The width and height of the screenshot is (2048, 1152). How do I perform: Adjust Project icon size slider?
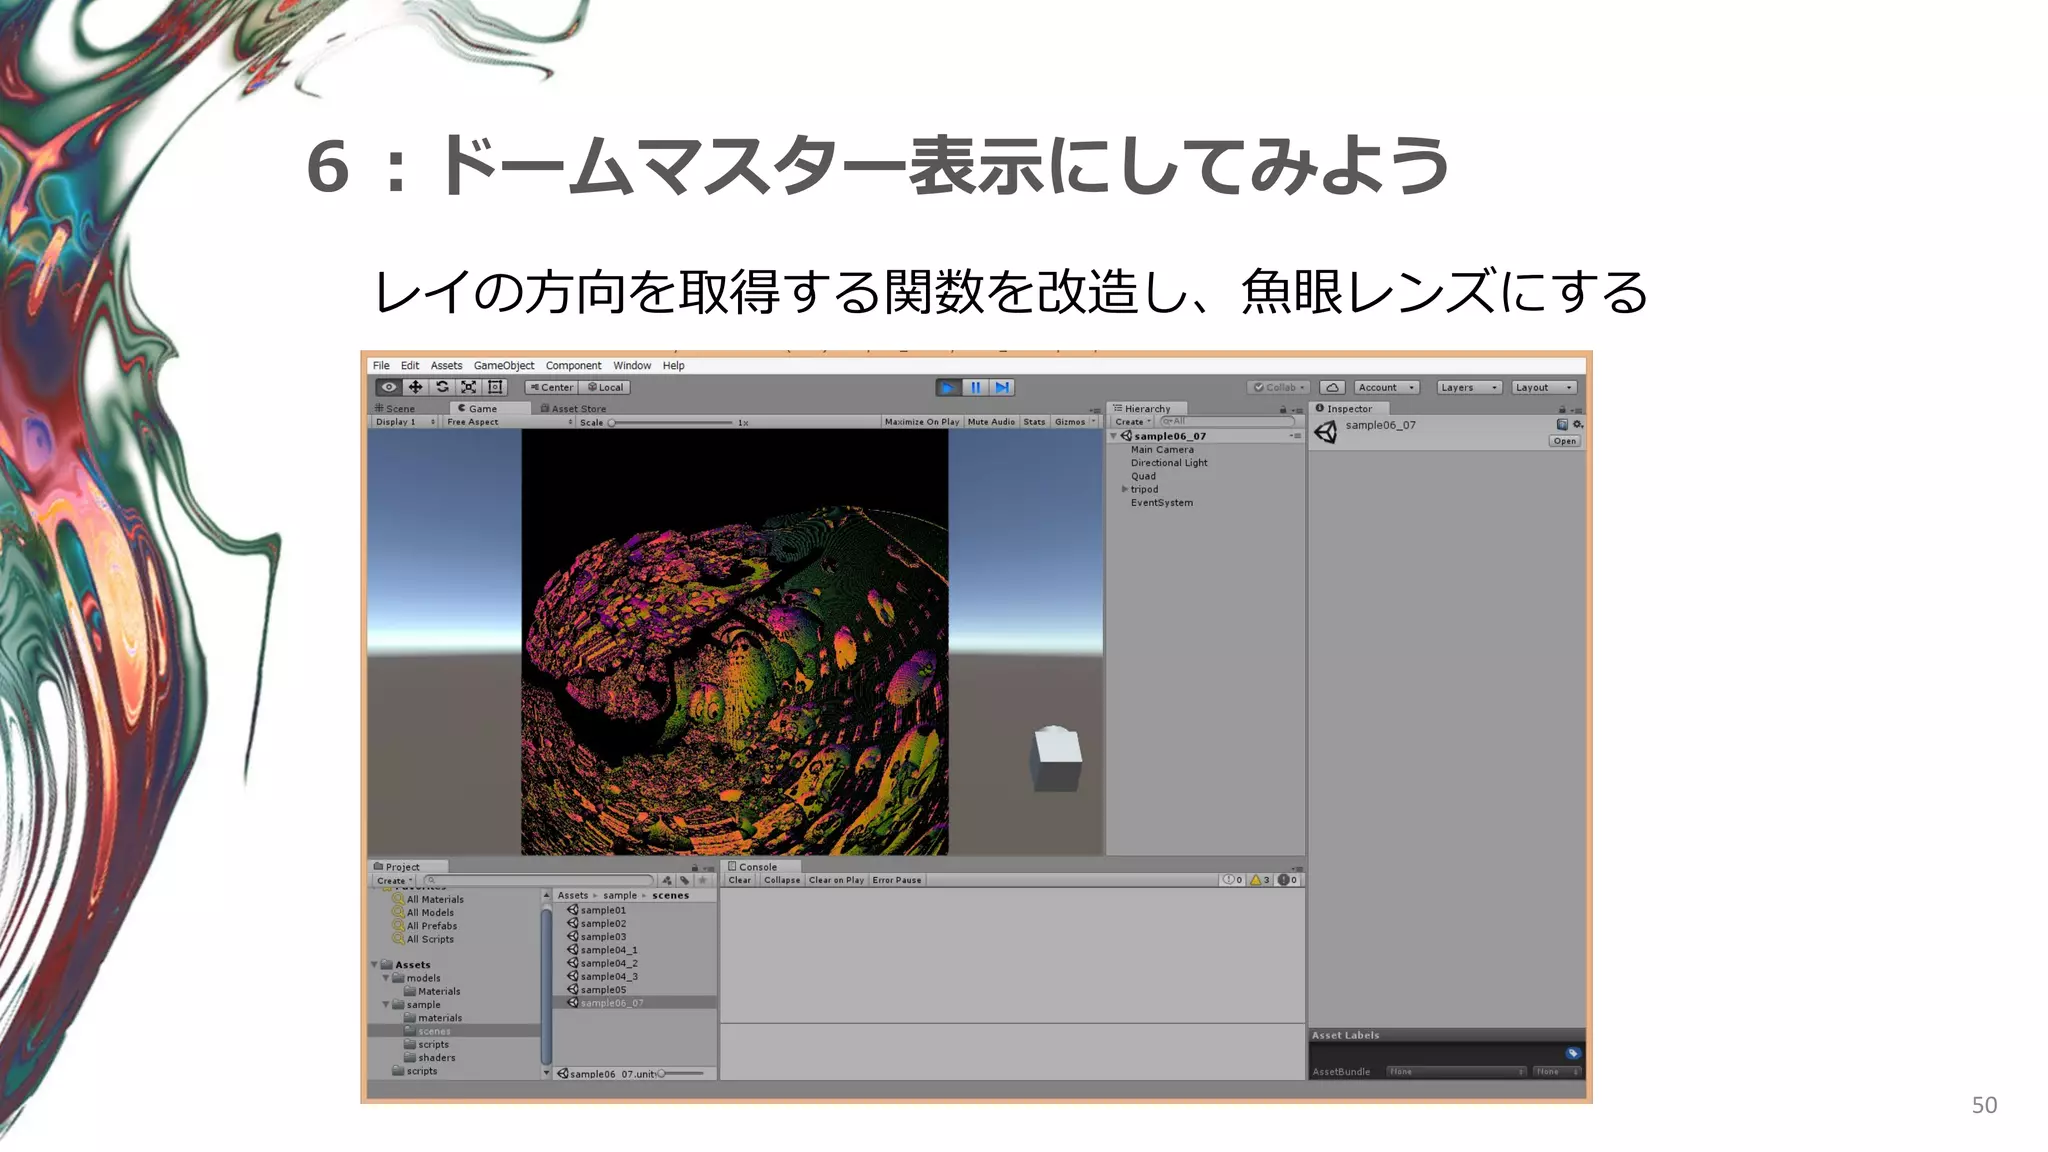[681, 1073]
